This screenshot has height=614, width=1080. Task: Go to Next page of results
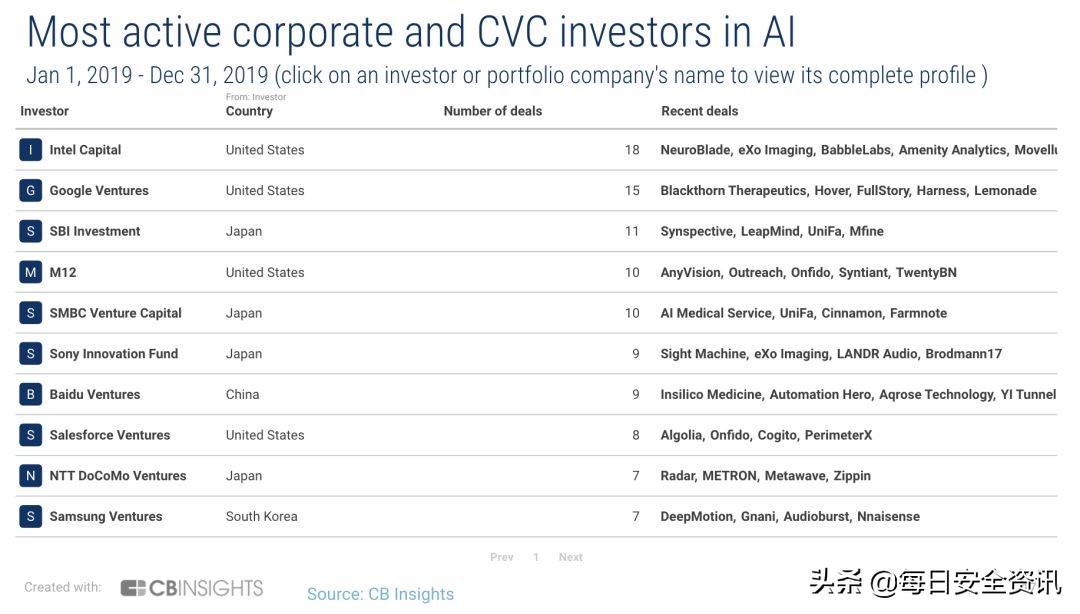click(x=570, y=557)
